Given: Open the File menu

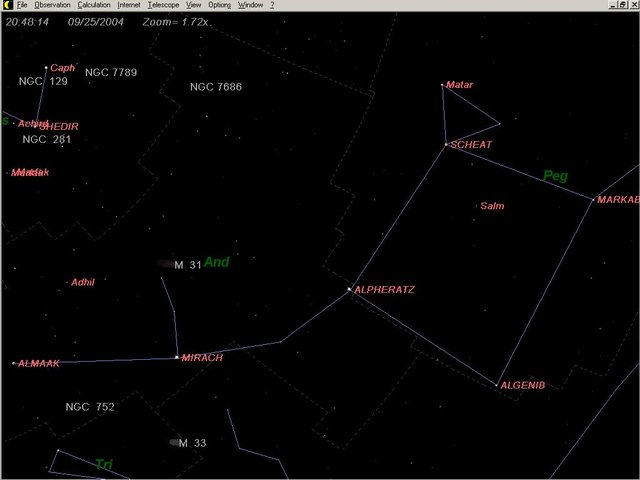Looking at the screenshot, I should (21, 5).
